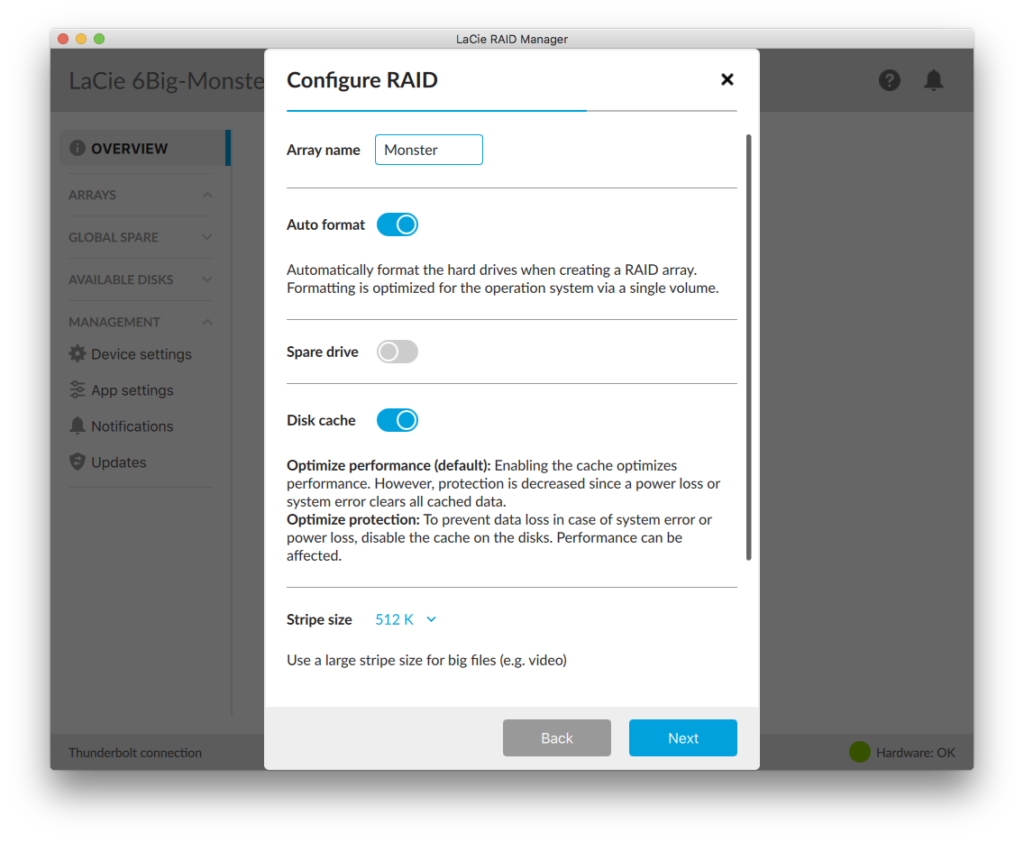Viewport: 1024px width, 842px height.
Task: Click the dialog vertical scrollbar
Action: coord(748,347)
